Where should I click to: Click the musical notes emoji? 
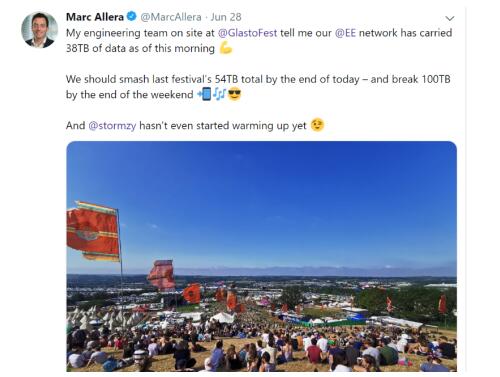pyautogui.click(x=219, y=94)
